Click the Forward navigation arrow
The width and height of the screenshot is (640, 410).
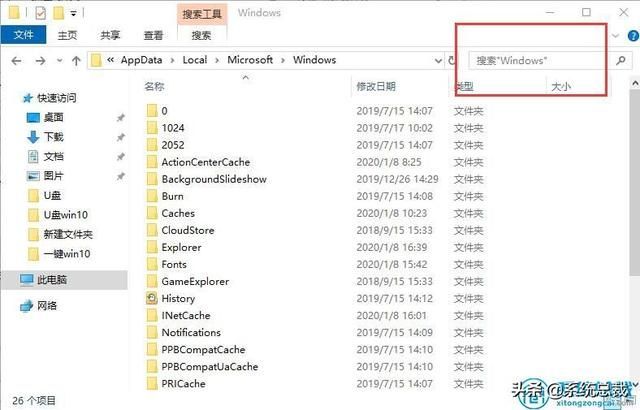point(40,61)
